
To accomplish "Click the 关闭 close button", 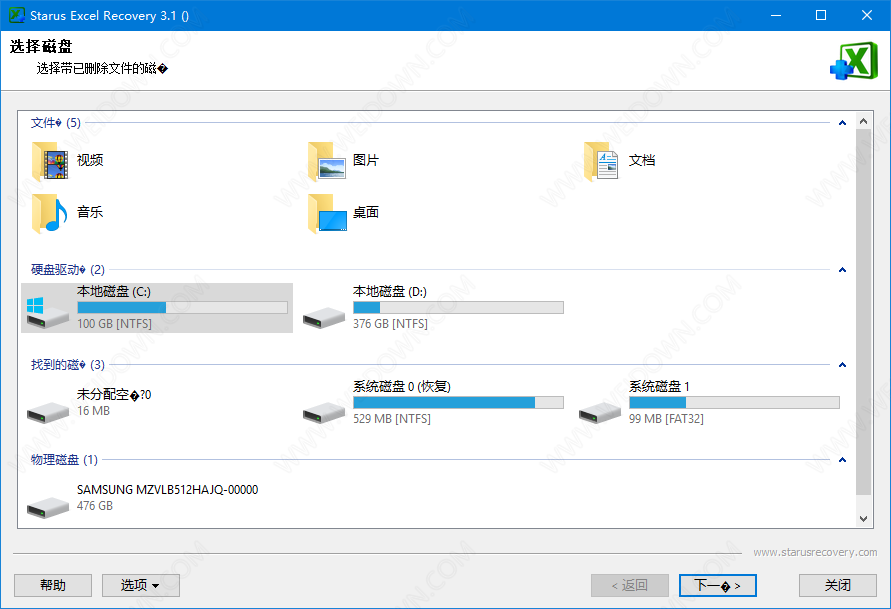I will pyautogui.click(x=838, y=585).
